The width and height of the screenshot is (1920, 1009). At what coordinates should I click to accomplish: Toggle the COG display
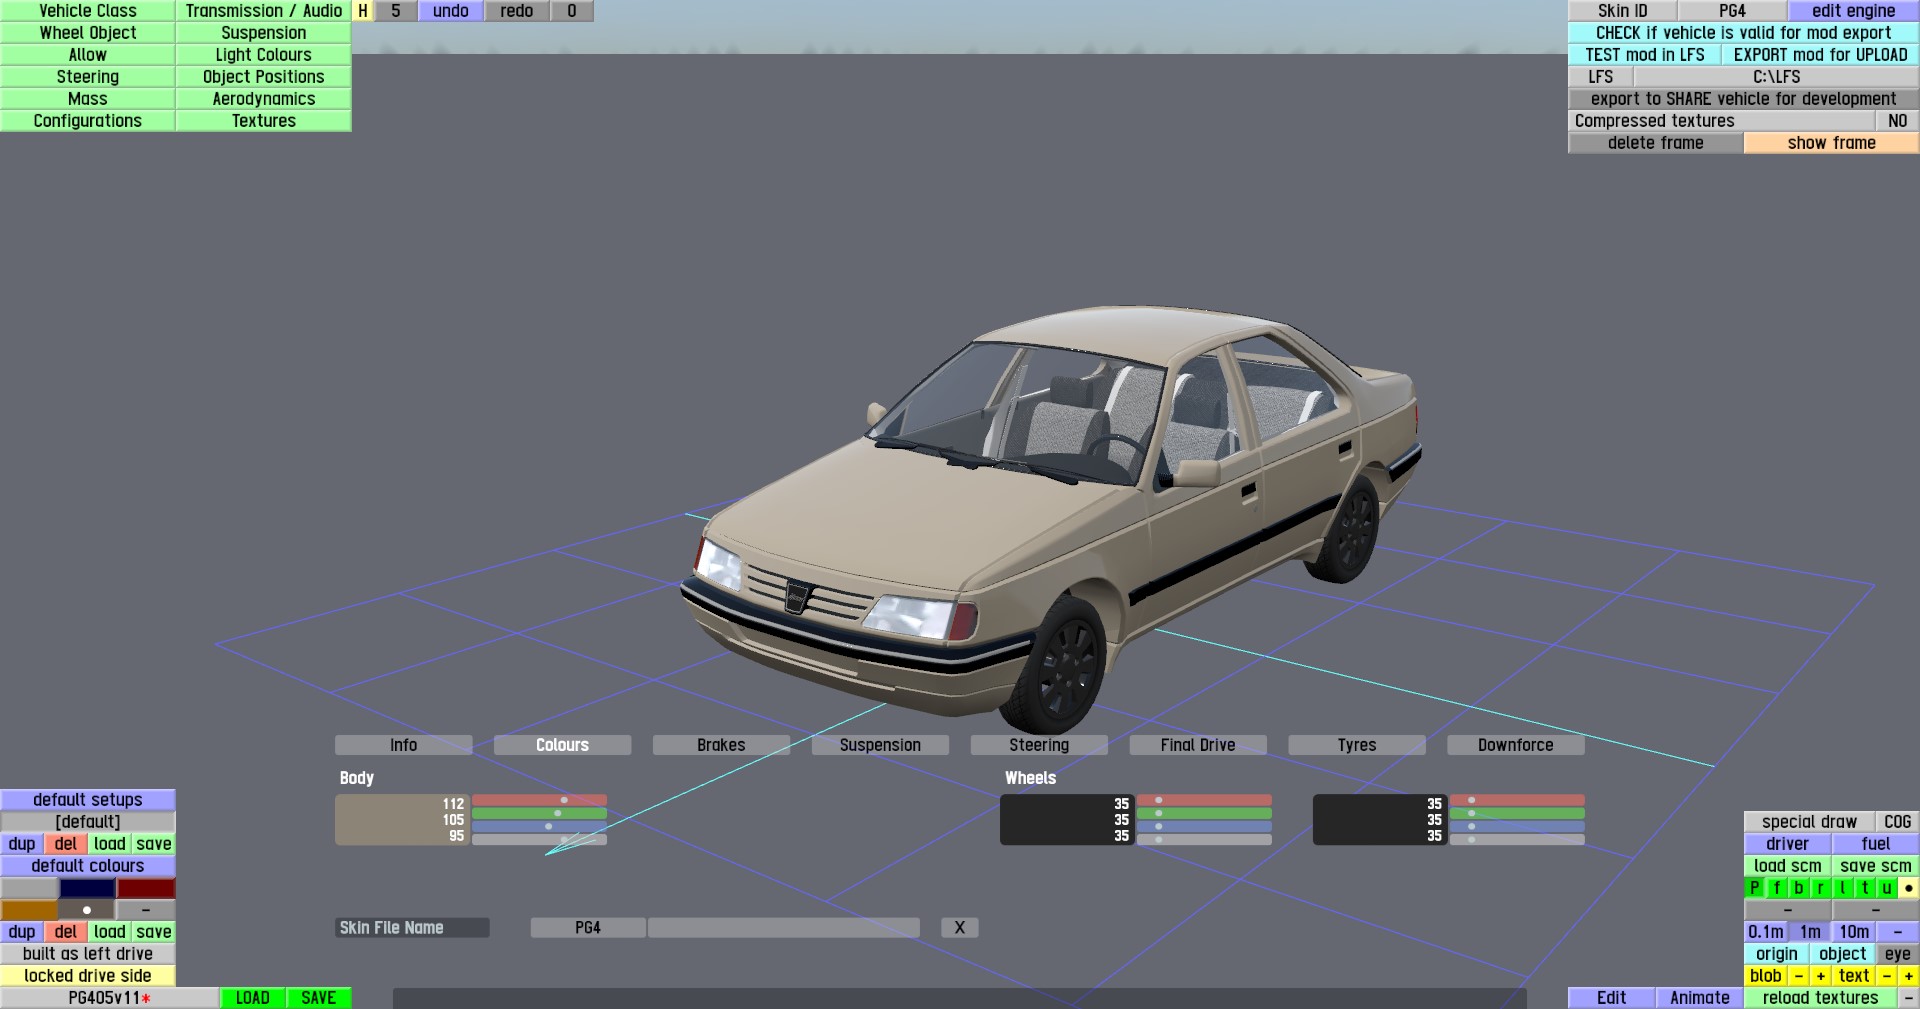point(1897,822)
